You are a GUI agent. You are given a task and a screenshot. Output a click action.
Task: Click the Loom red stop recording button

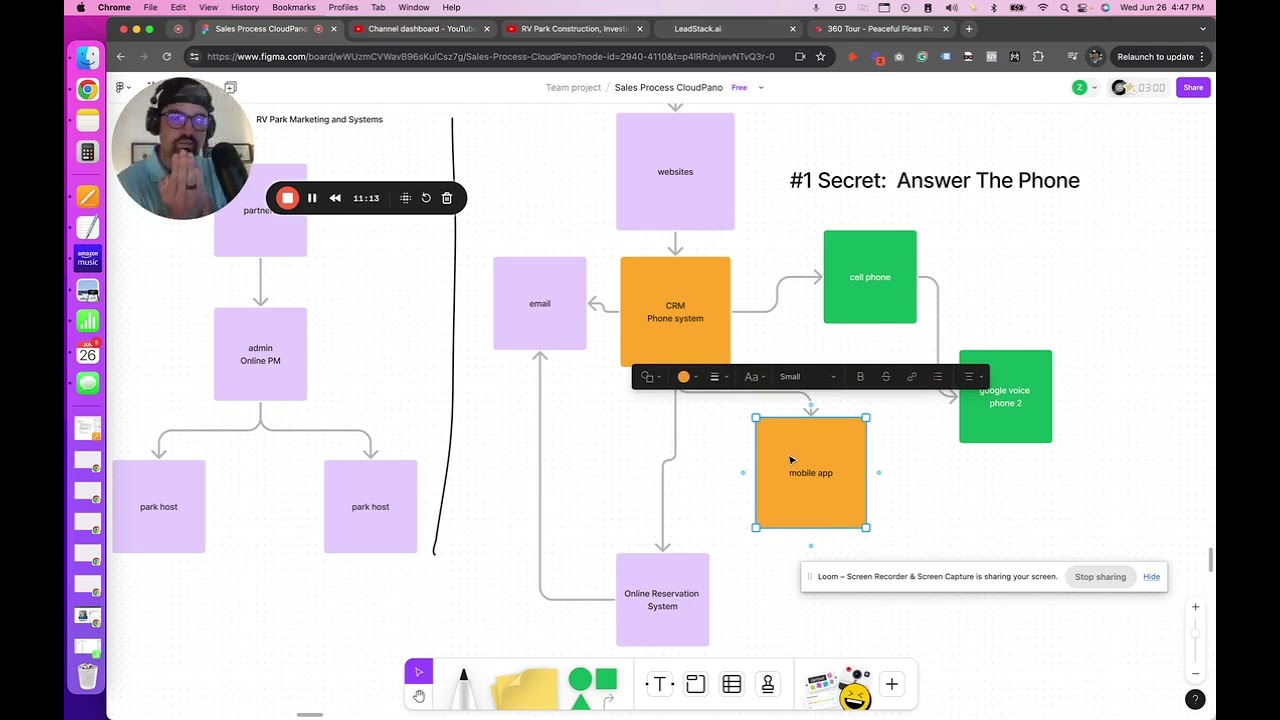287,198
